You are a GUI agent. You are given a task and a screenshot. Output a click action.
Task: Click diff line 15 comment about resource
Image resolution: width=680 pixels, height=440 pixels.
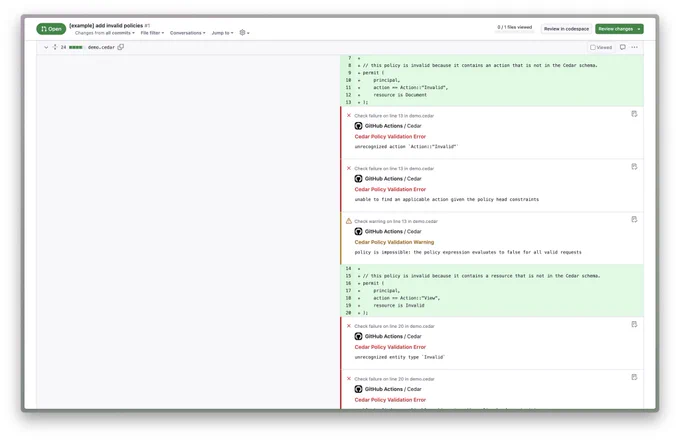(x=481, y=276)
